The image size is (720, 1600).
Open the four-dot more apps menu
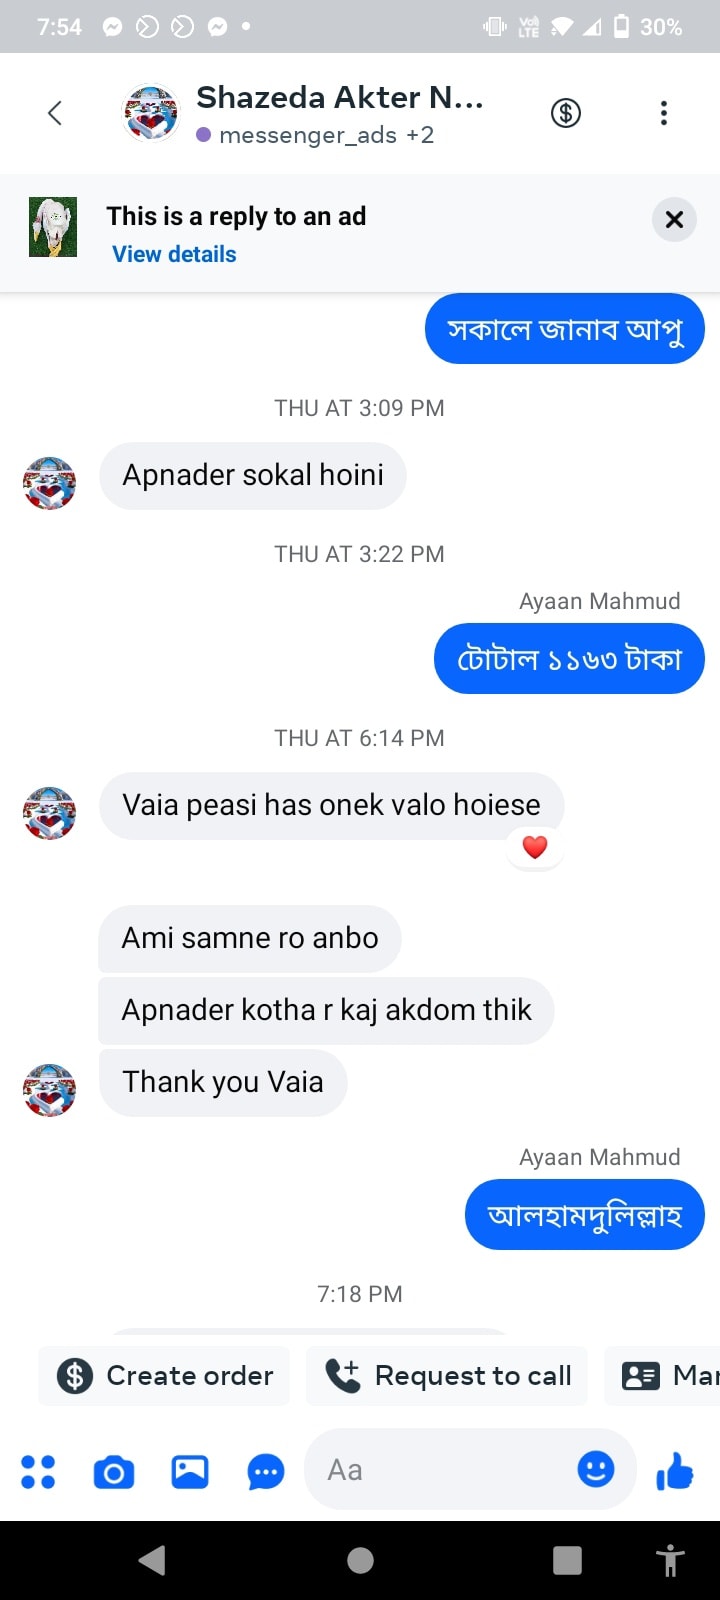38,1471
